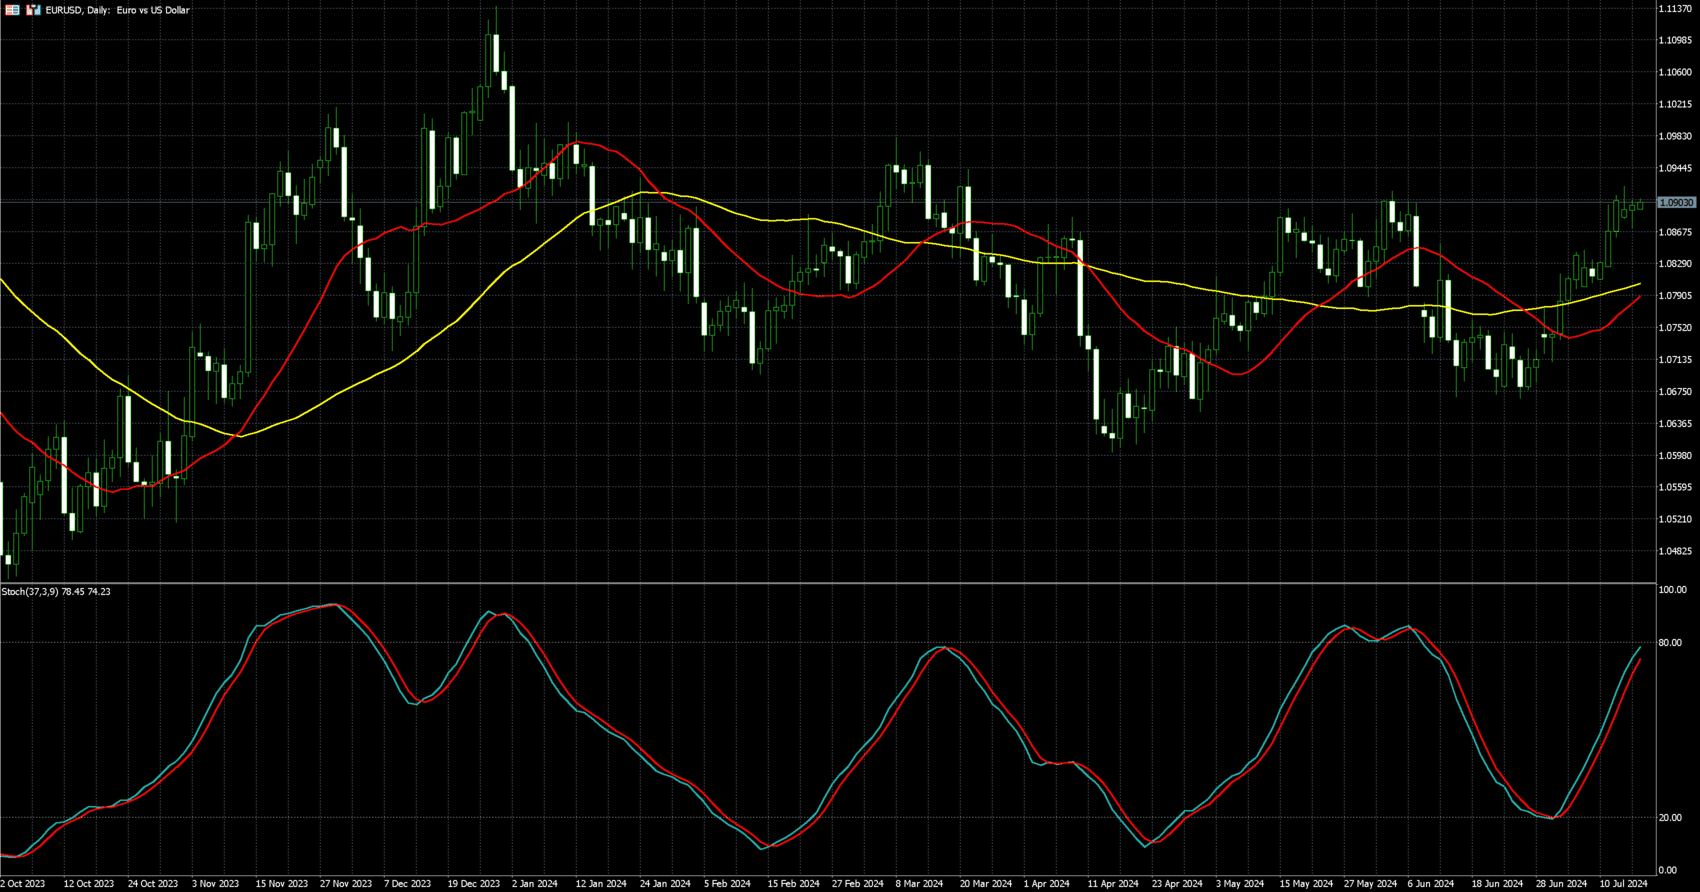Screen dimensions: 1700x892
Task: Click the 1.04825 price on the axis
Action: (1675, 551)
